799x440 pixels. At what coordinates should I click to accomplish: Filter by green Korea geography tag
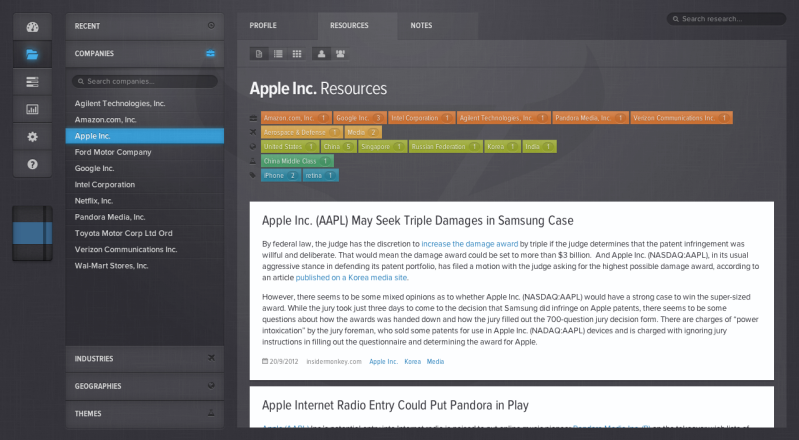click(502, 146)
